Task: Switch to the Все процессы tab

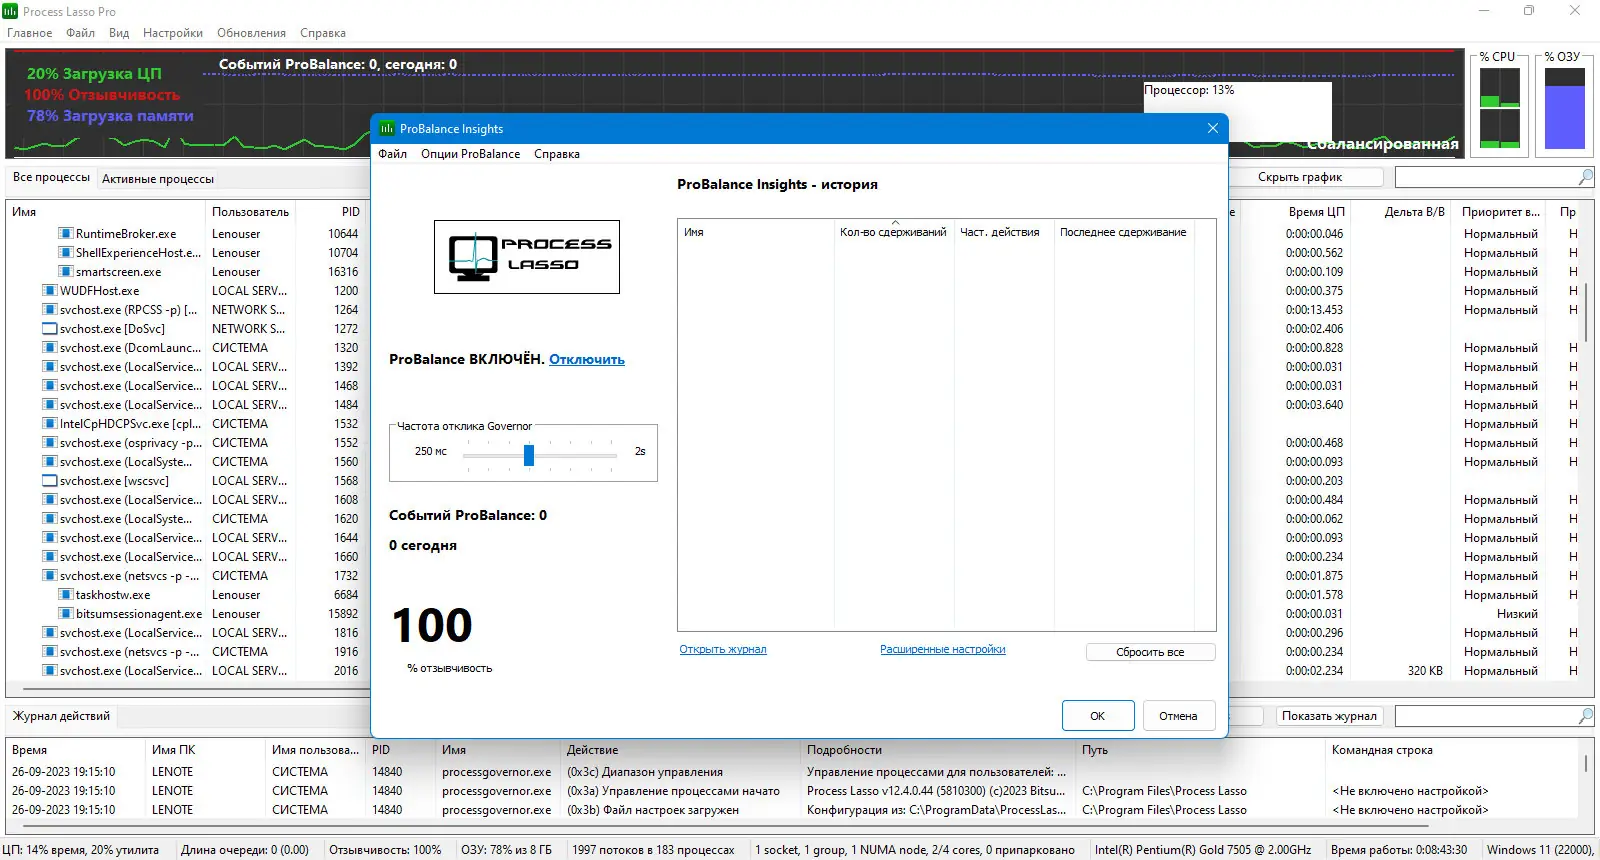Action: tap(51, 177)
